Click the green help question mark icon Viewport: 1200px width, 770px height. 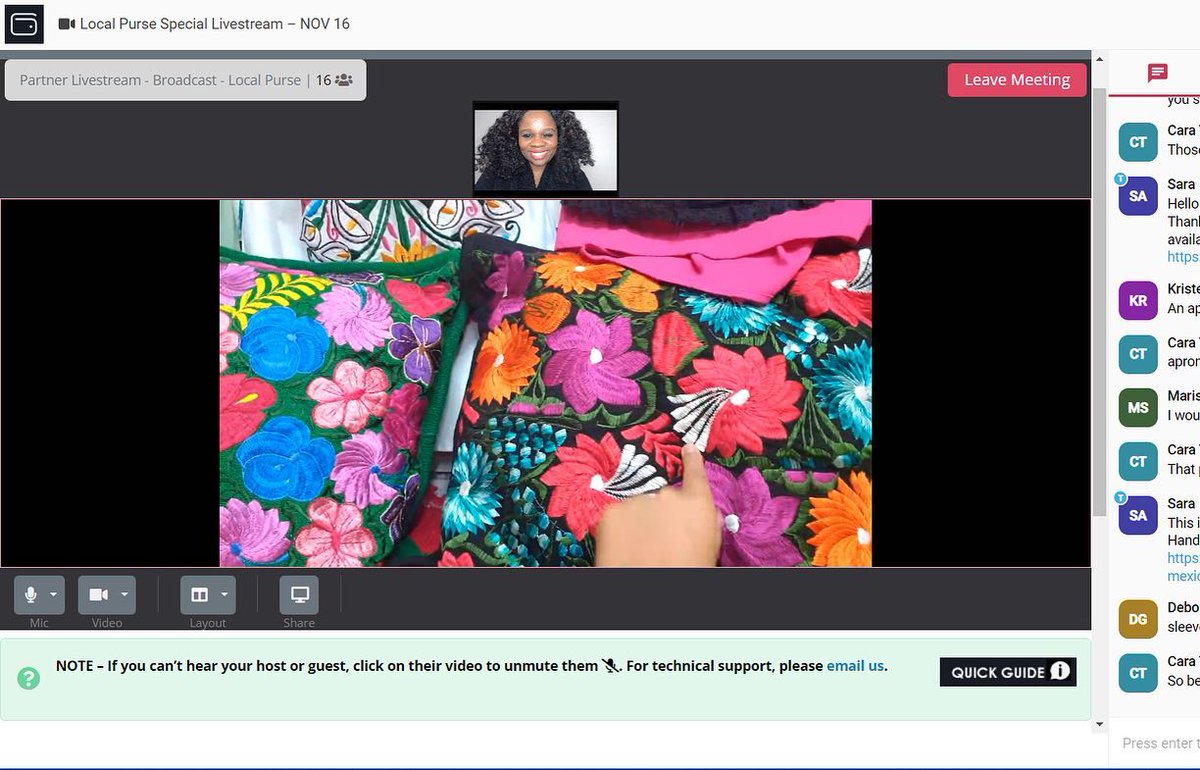pos(29,678)
